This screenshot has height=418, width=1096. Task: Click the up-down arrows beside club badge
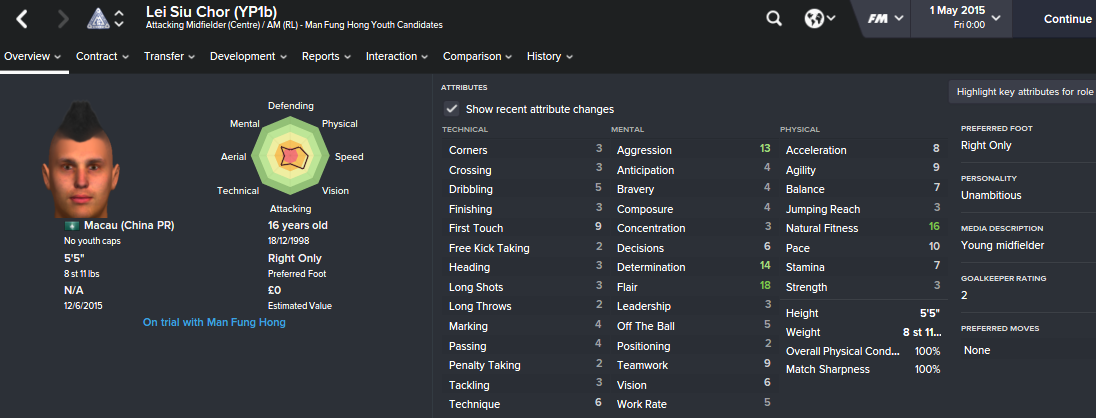[119, 19]
